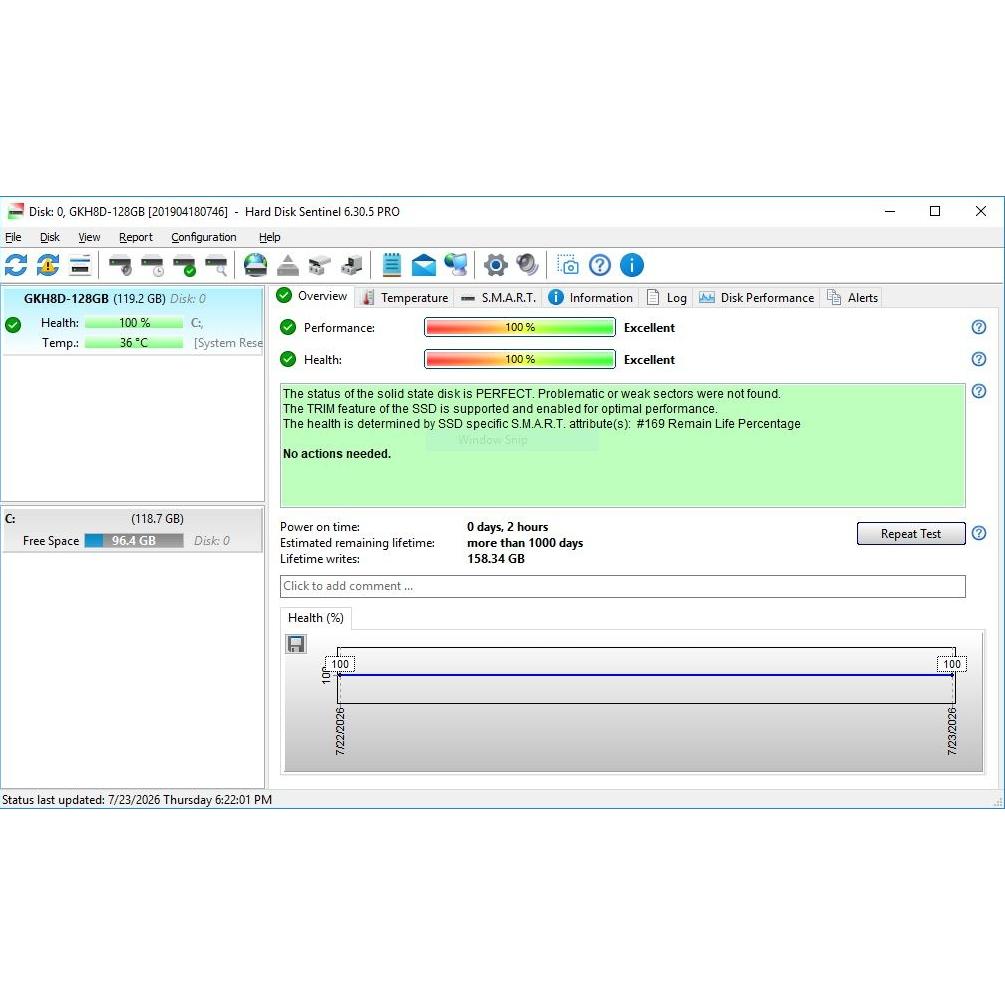Open preferences with the gear icon
Viewport: 1005px width, 1005px height.
pyautogui.click(x=495, y=265)
